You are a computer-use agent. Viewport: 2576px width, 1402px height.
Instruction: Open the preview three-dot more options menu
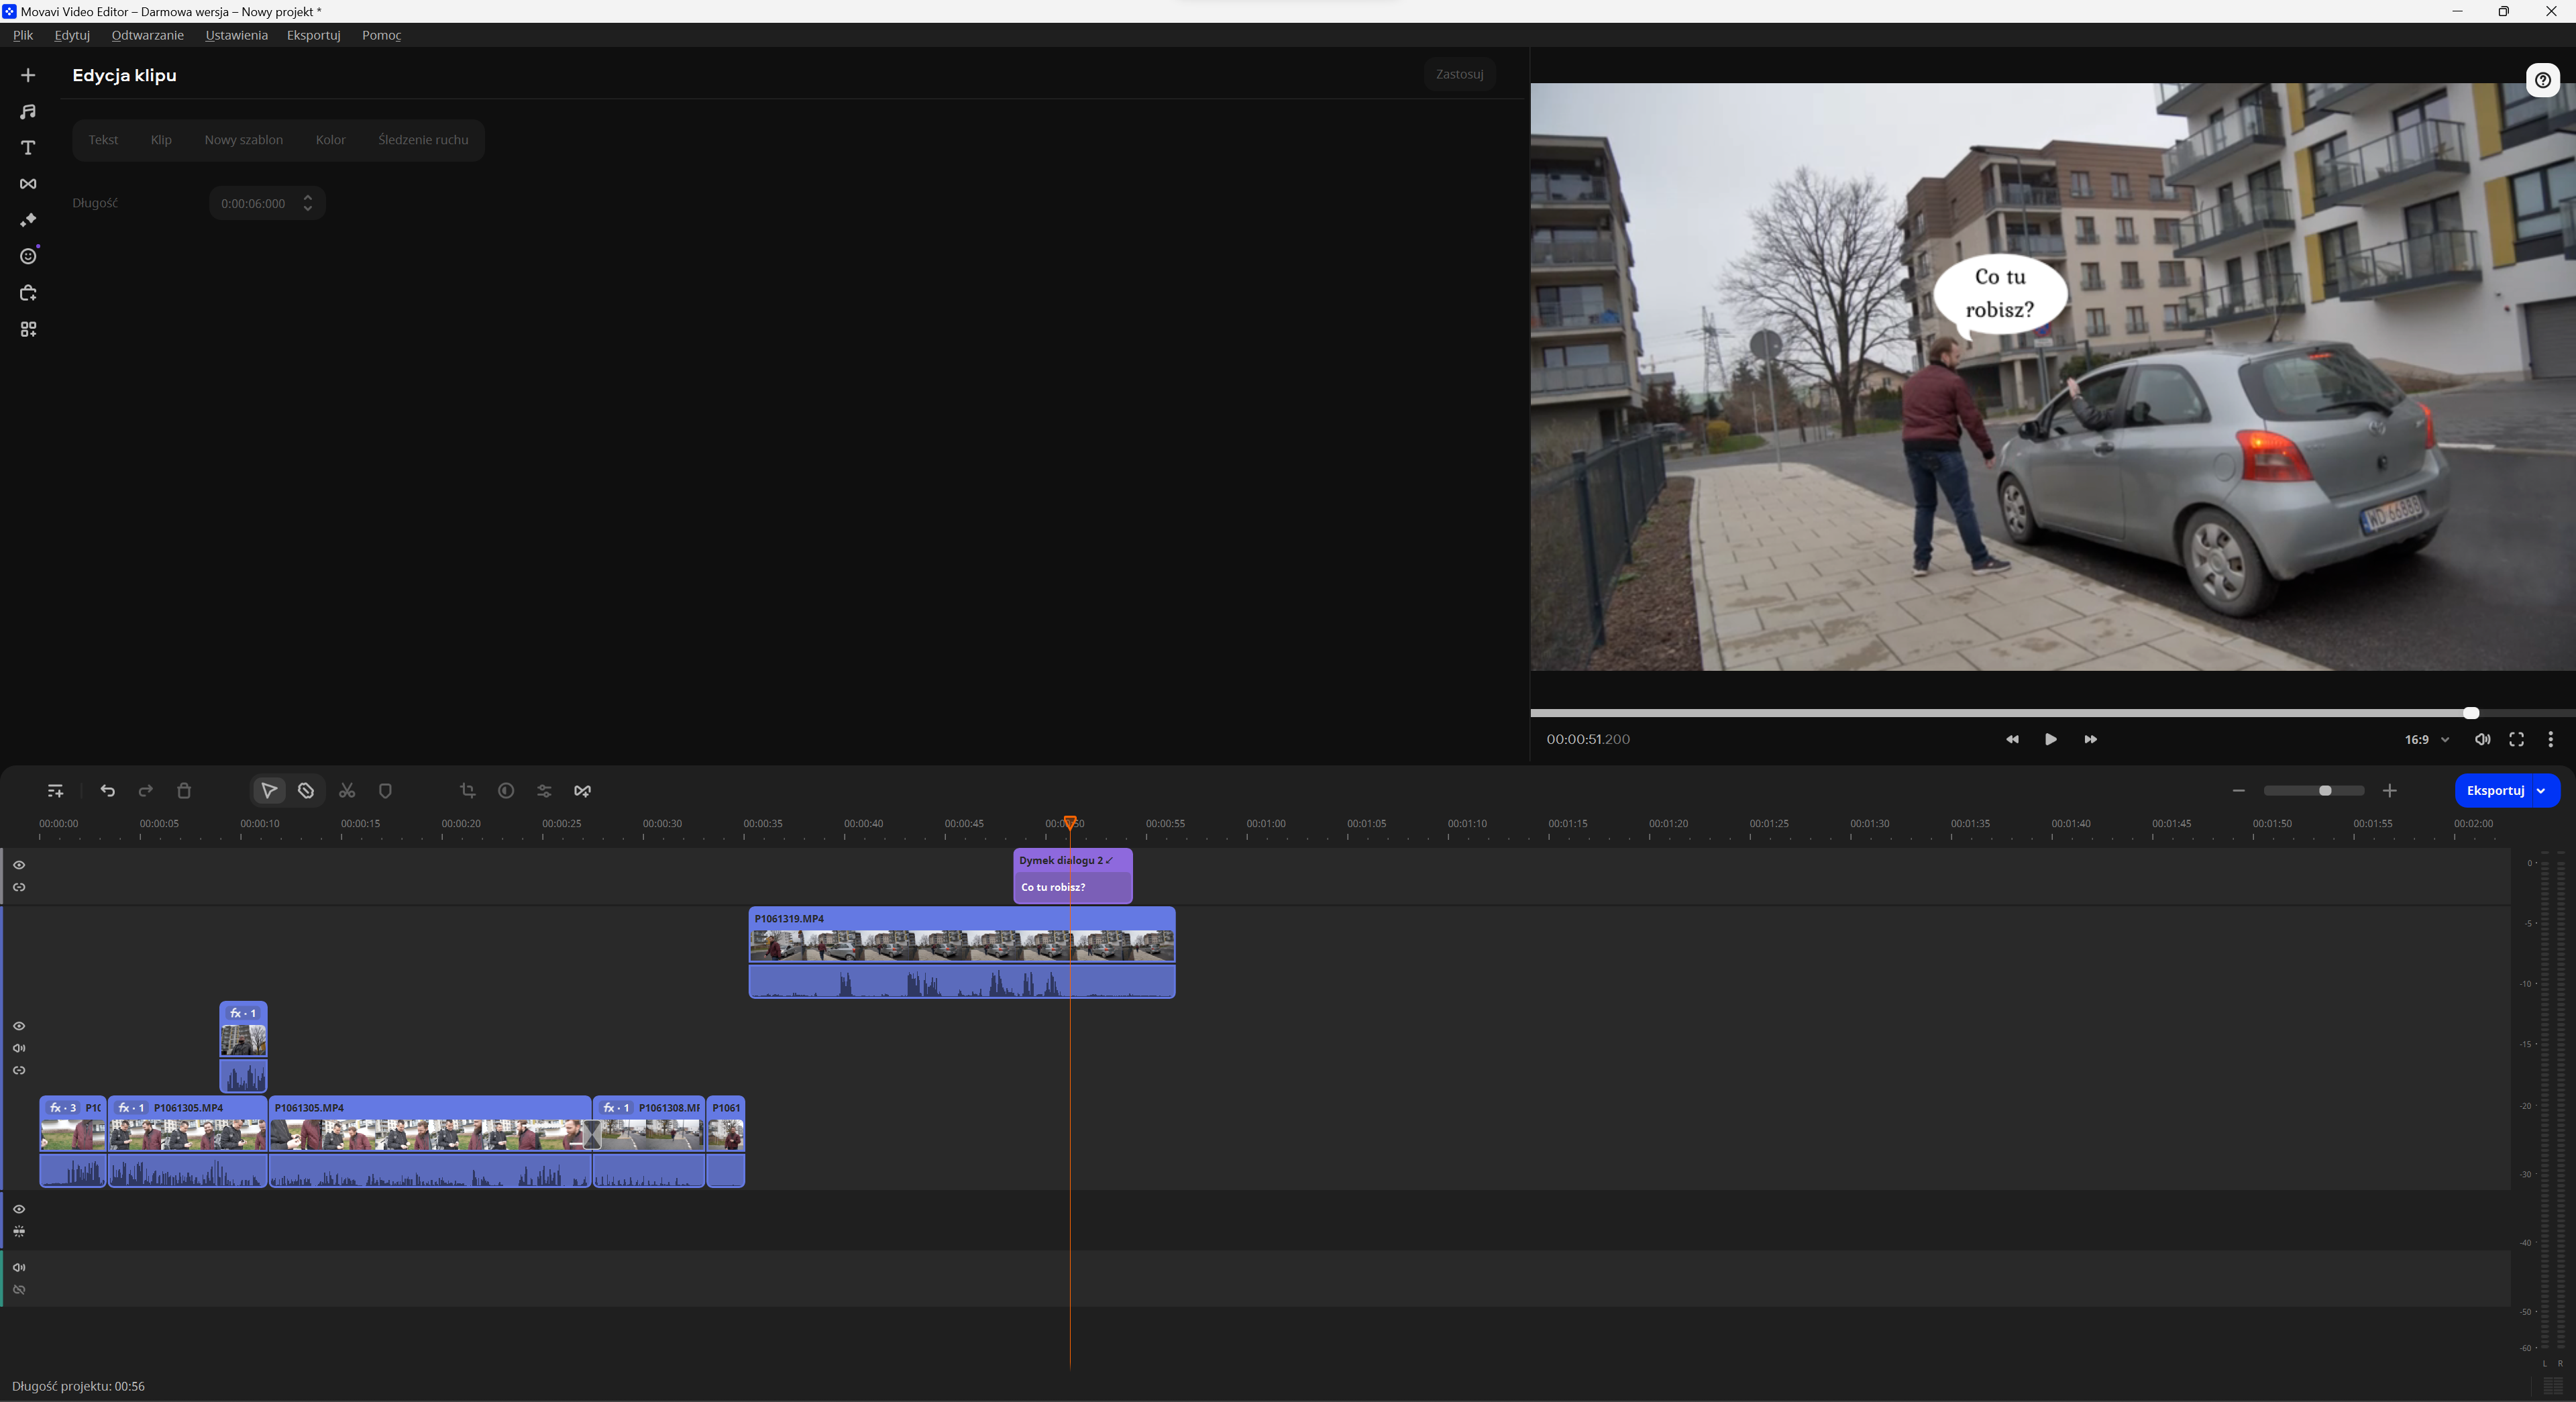point(2550,740)
